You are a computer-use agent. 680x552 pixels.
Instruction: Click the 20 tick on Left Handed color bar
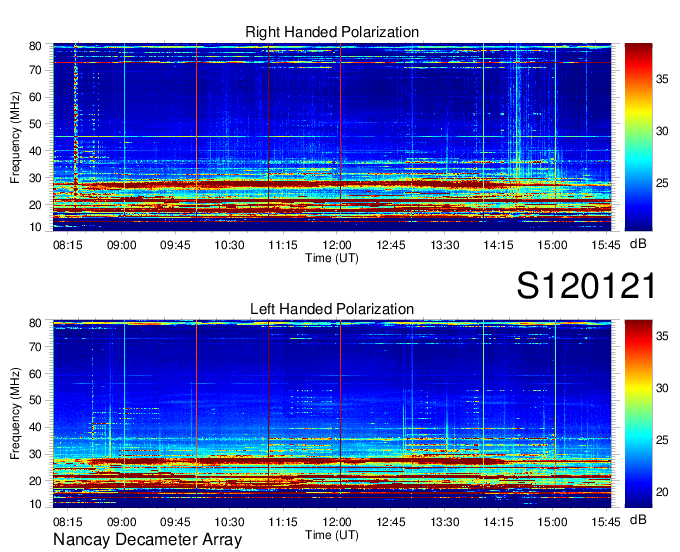(662, 492)
